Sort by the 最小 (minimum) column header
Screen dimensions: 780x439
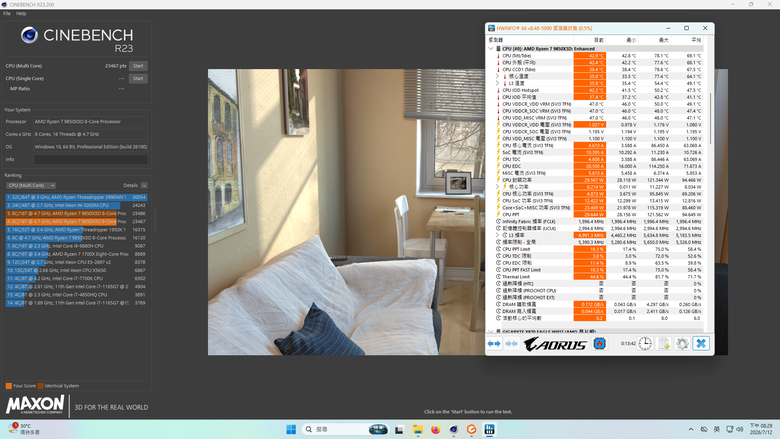(622, 40)
